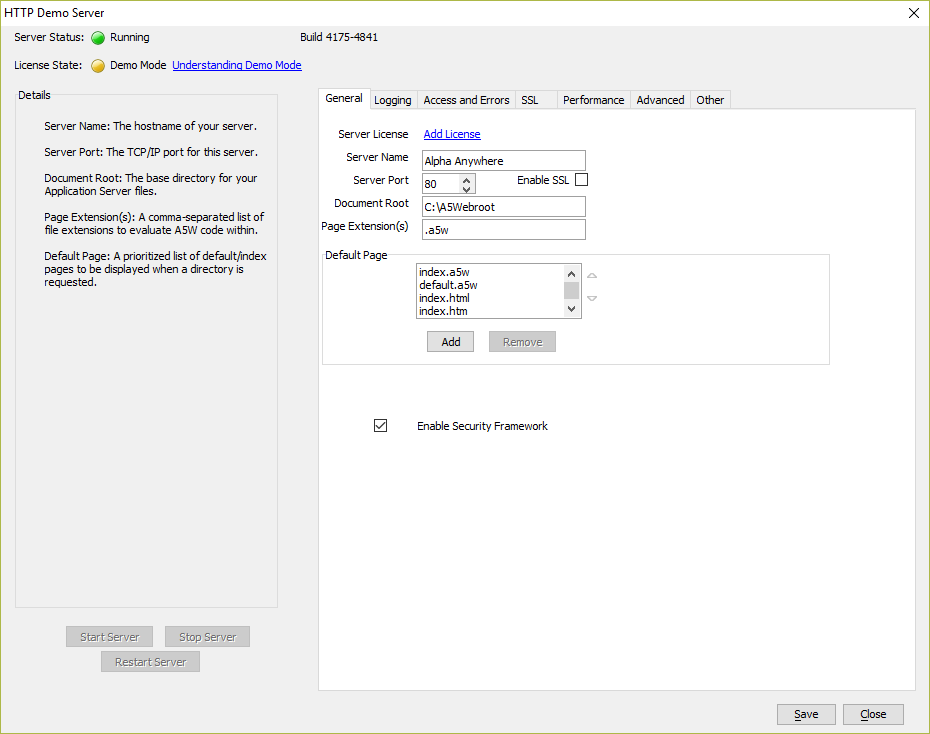Select index.a5w in Default Page list

point(490,272)
